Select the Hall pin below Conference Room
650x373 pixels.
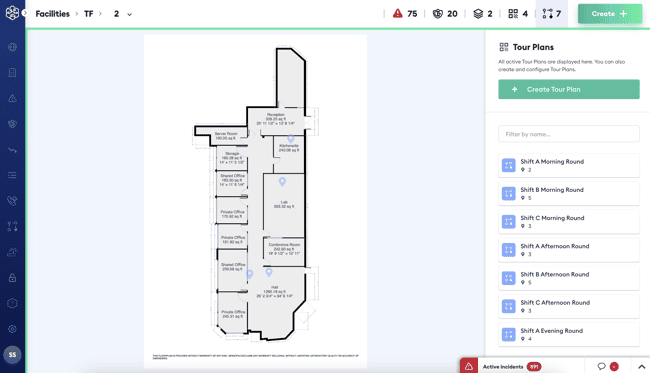[269, 272]
